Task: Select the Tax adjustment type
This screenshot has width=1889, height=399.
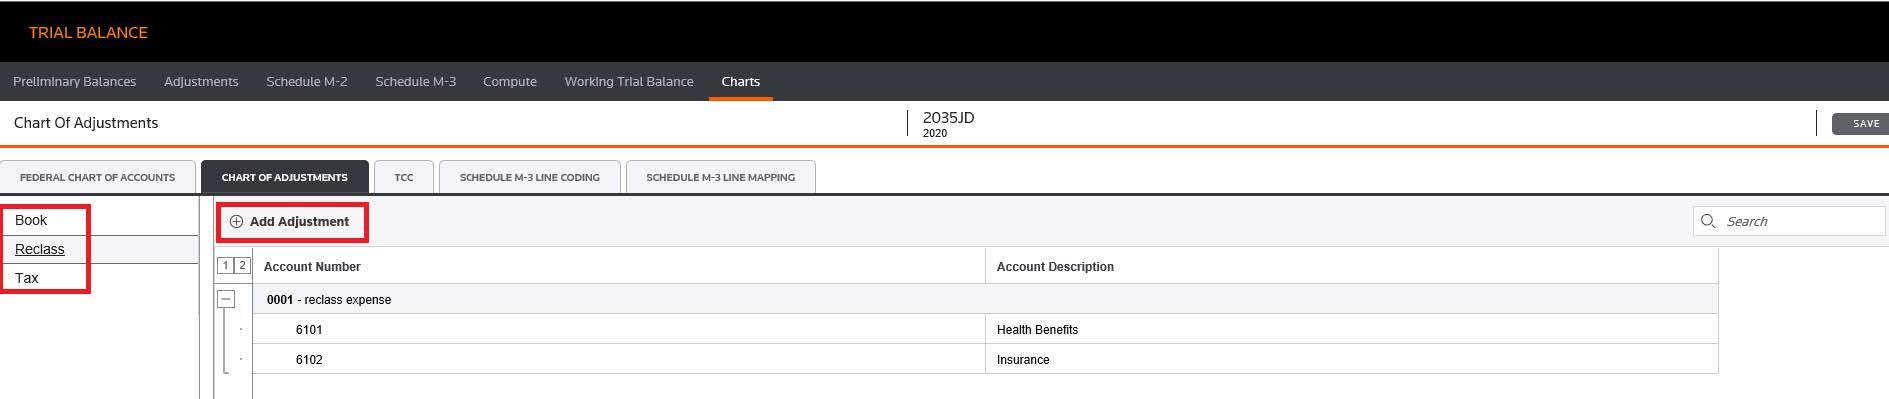Action: click(x=27, y=278)
